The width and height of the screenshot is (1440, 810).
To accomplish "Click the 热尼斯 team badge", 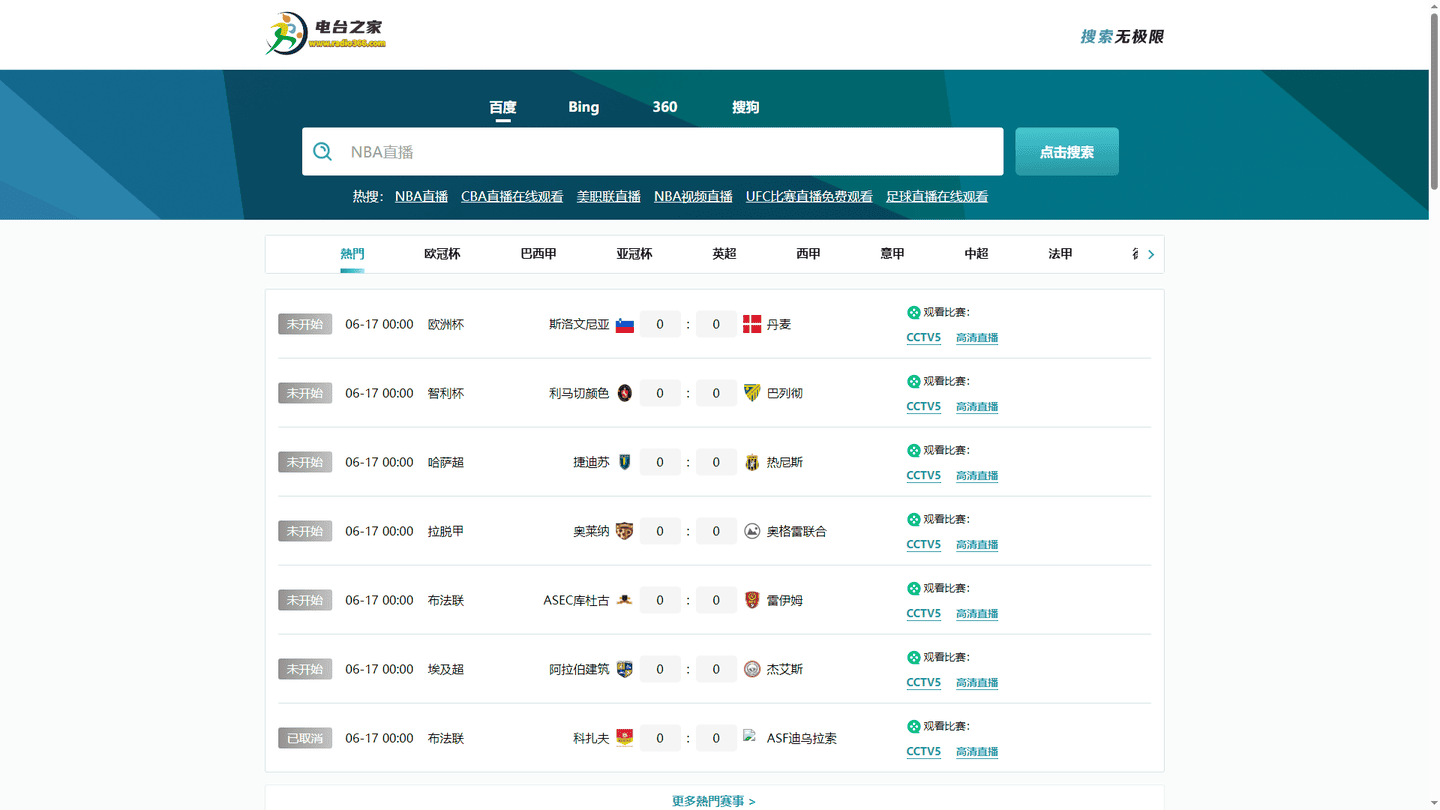I will pyautogui.click(x=752, y=463).
